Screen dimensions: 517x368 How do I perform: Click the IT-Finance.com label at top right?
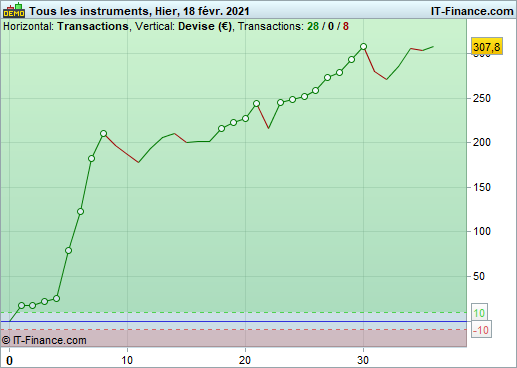coord(472,11)
